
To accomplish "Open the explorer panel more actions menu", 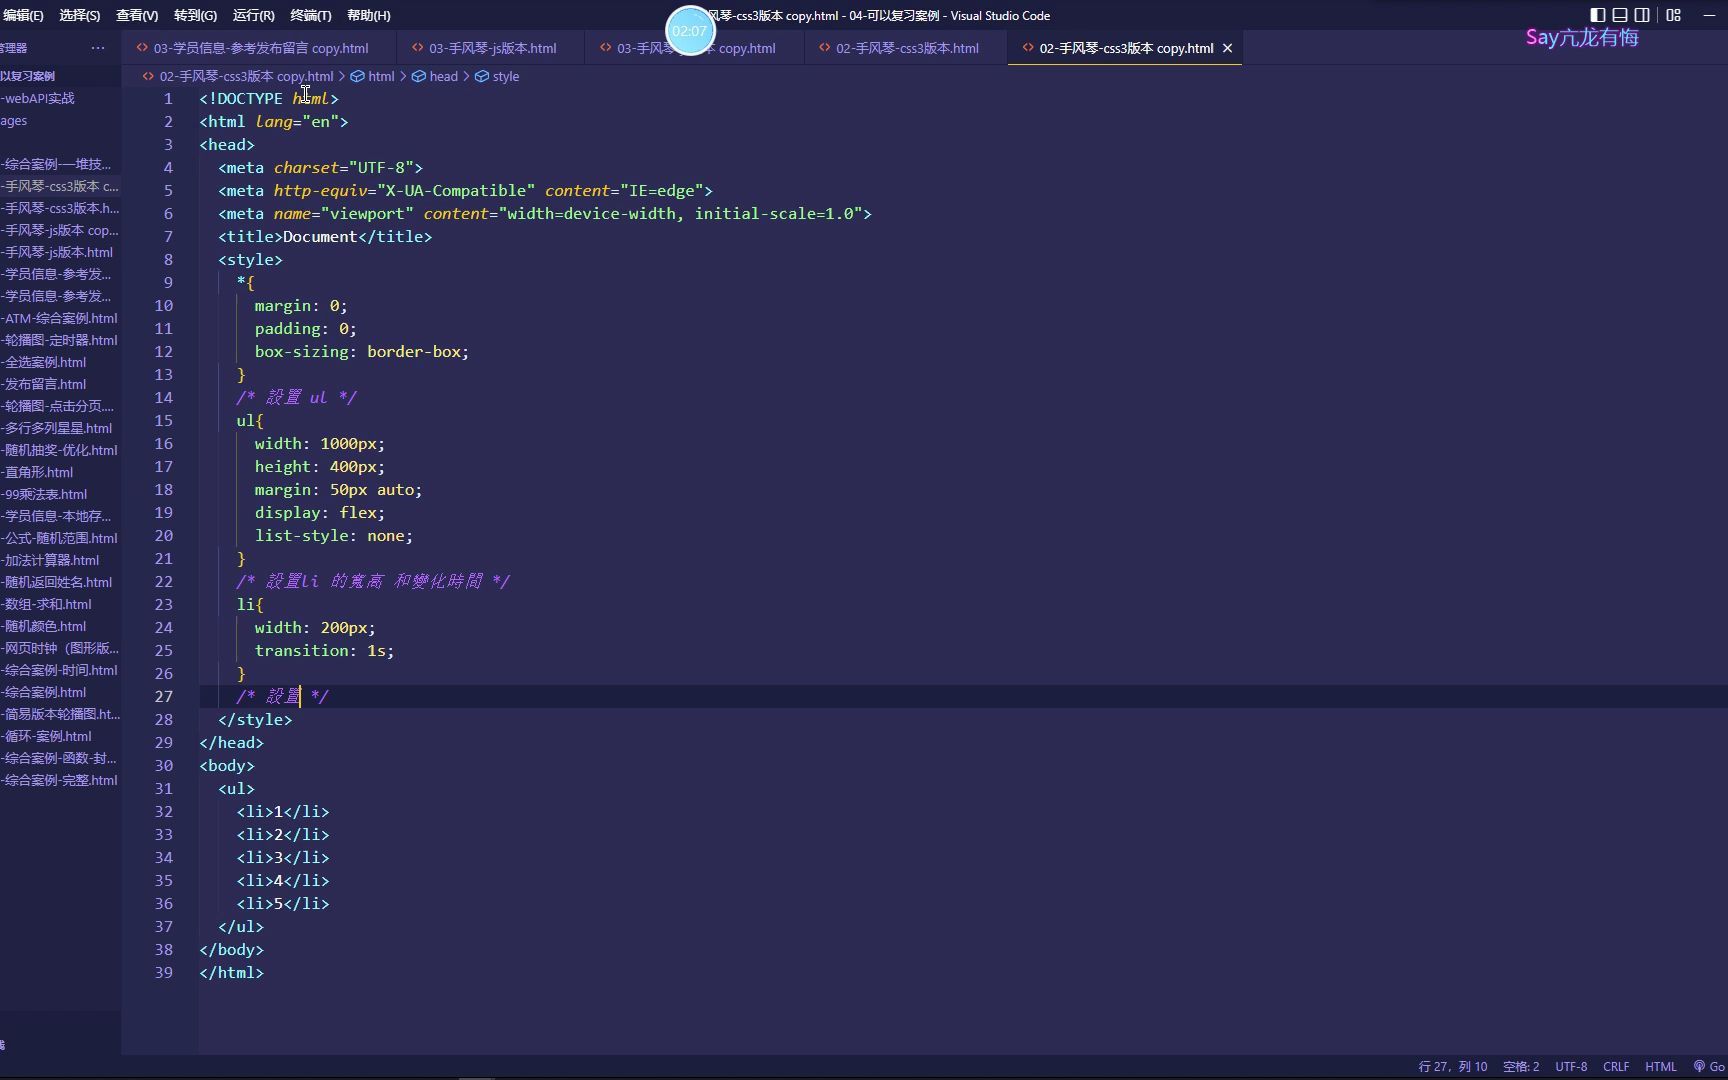I will [x=97, y=48].
